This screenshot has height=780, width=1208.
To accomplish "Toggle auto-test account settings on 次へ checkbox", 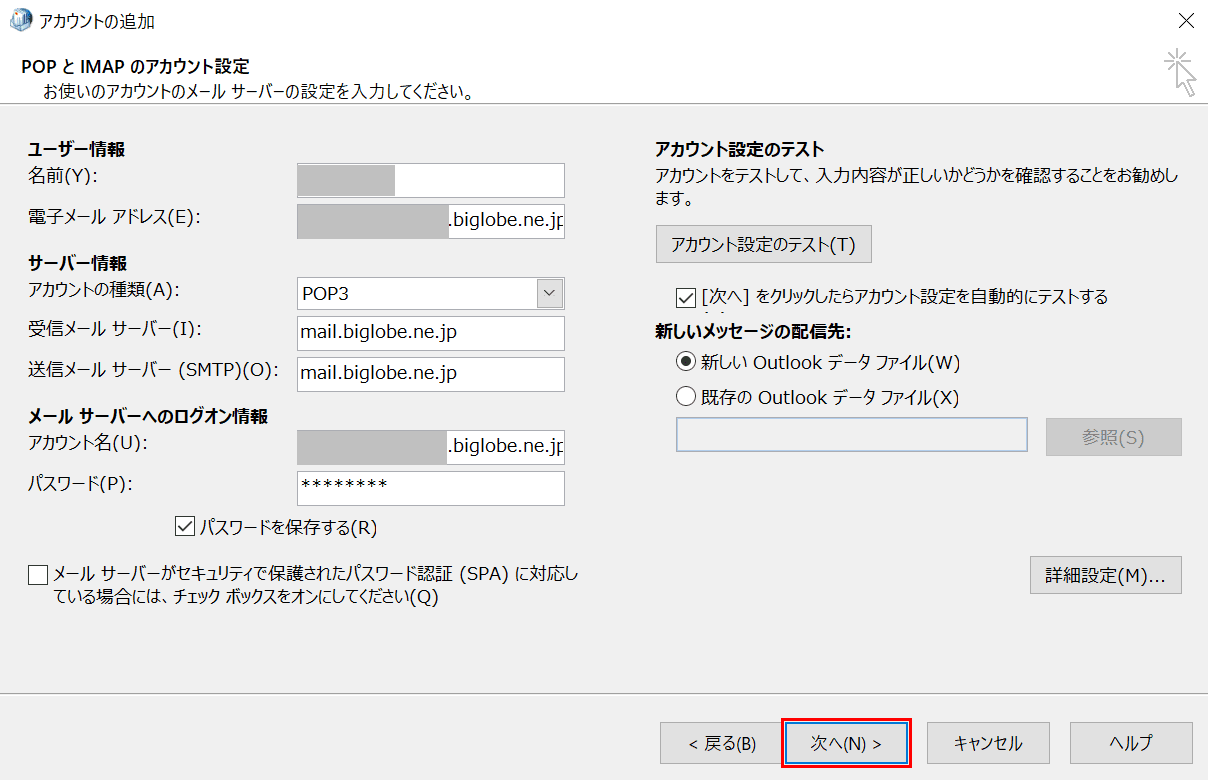I will [685, 297].
